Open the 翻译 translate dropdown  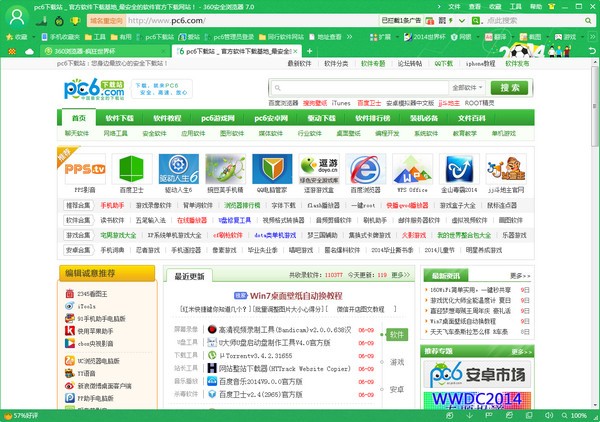point(513,37)
